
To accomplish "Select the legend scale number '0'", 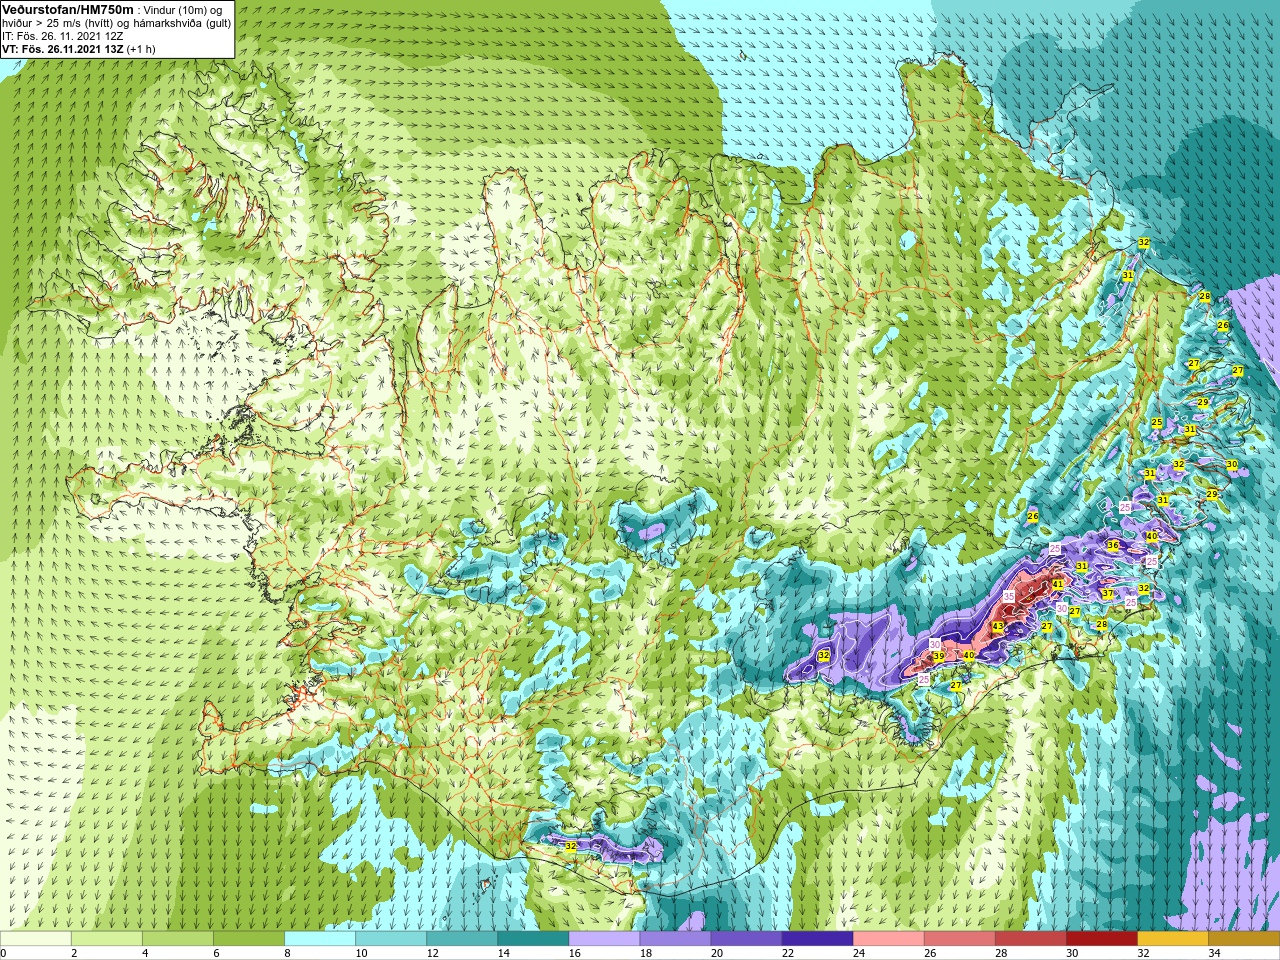I will 4,953.
